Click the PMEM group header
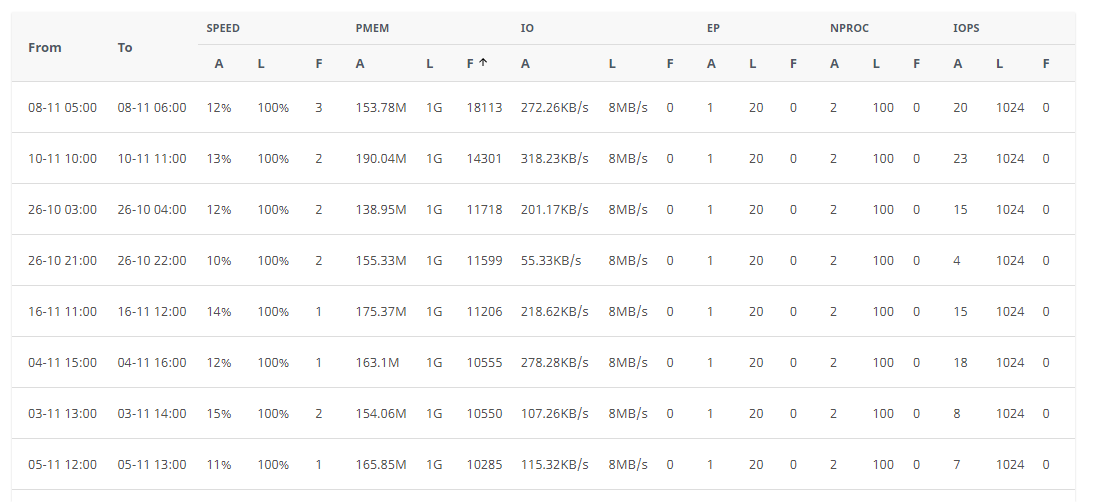Image resolution: width=1095 pixels, height=502 pixels. click(x=372, y=28)
